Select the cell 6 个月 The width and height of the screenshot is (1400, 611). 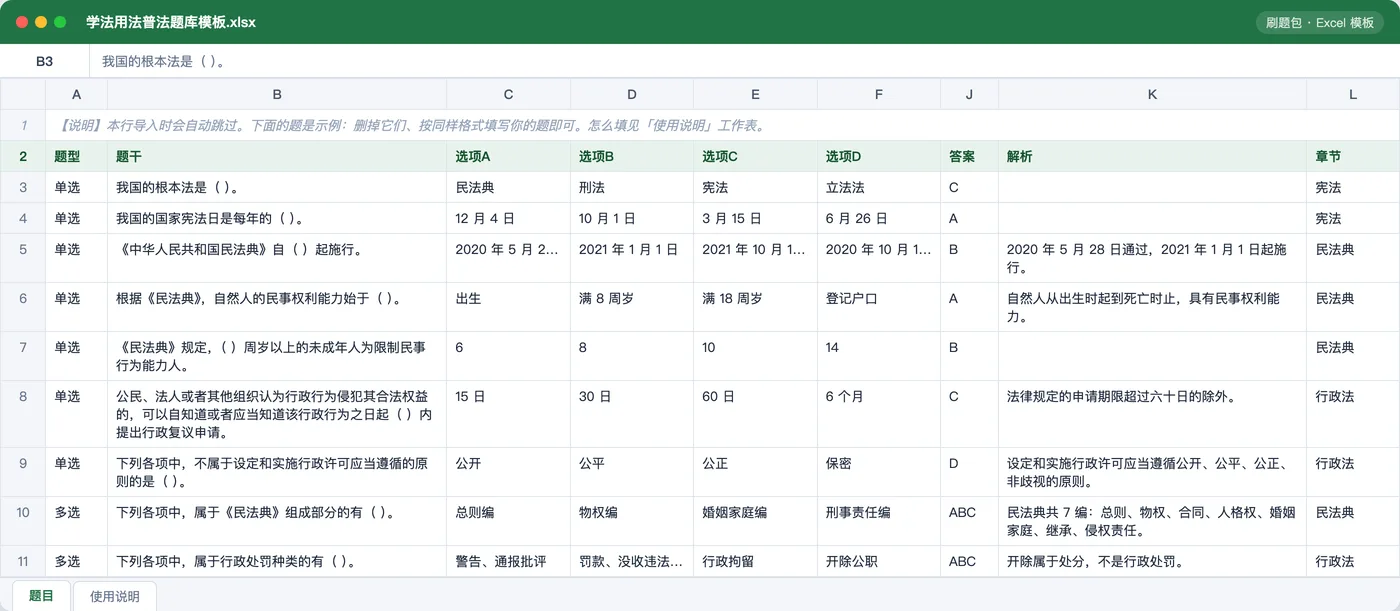[x=879, y=414]
